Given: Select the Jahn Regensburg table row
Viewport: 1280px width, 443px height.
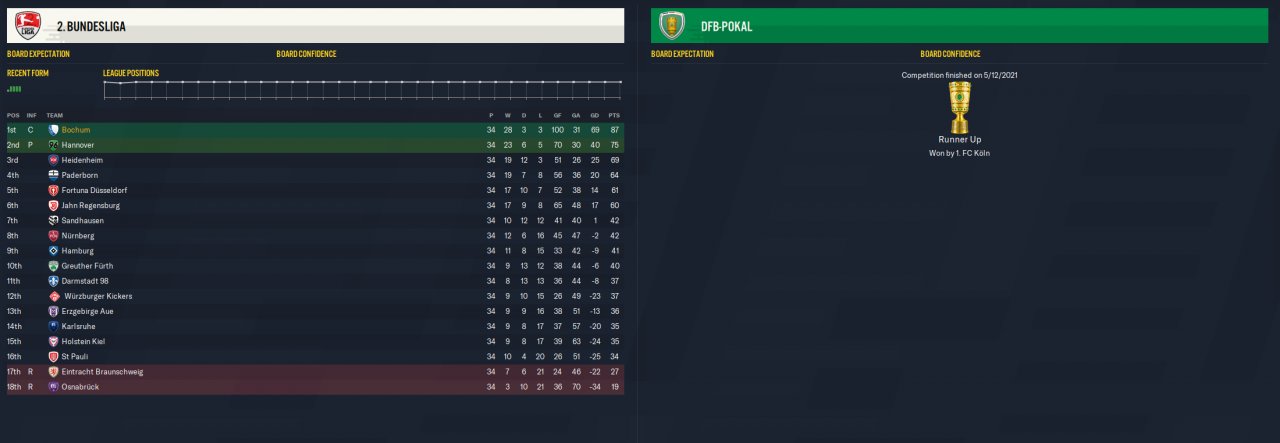Looking at the screenshot, I should tap(315, 205).
